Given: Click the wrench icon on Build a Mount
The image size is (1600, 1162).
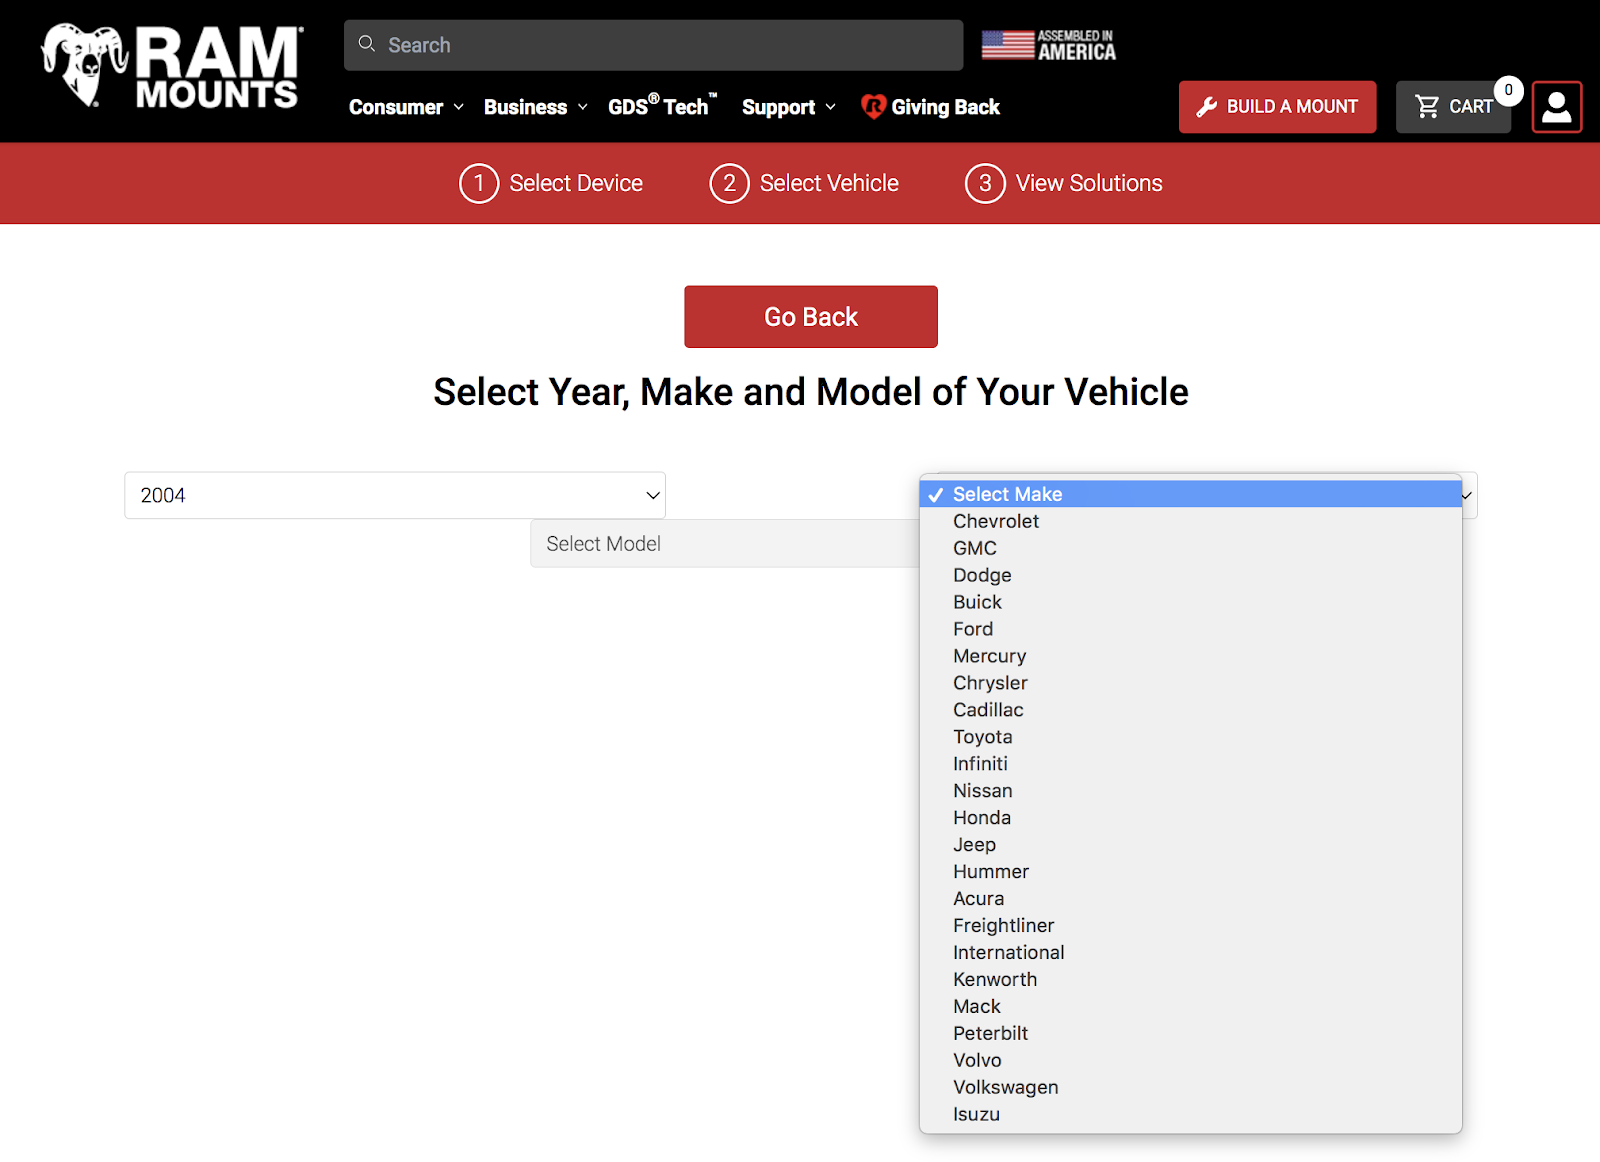Looking at the screenshot, I should pos(1207,107).
